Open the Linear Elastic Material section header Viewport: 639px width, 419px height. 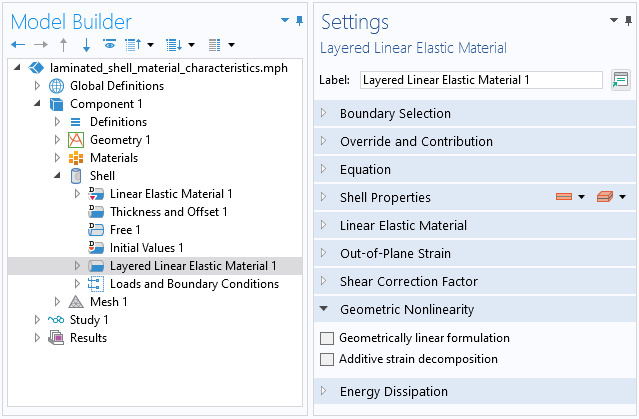pos(475,225)
